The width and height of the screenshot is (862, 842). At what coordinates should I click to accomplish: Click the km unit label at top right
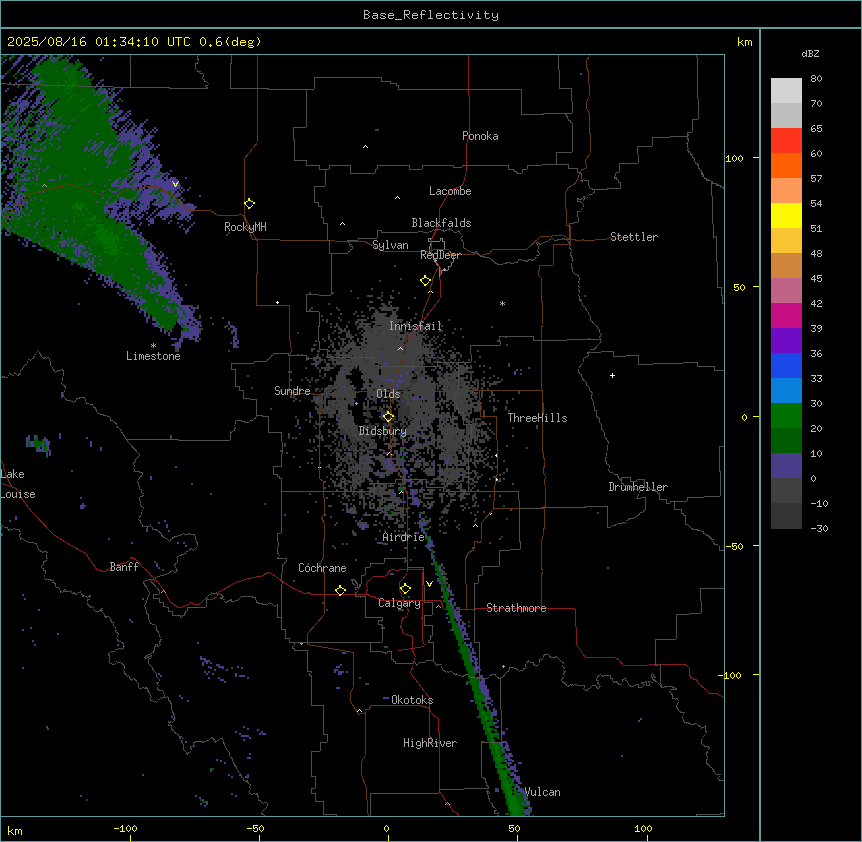[744, 42]
